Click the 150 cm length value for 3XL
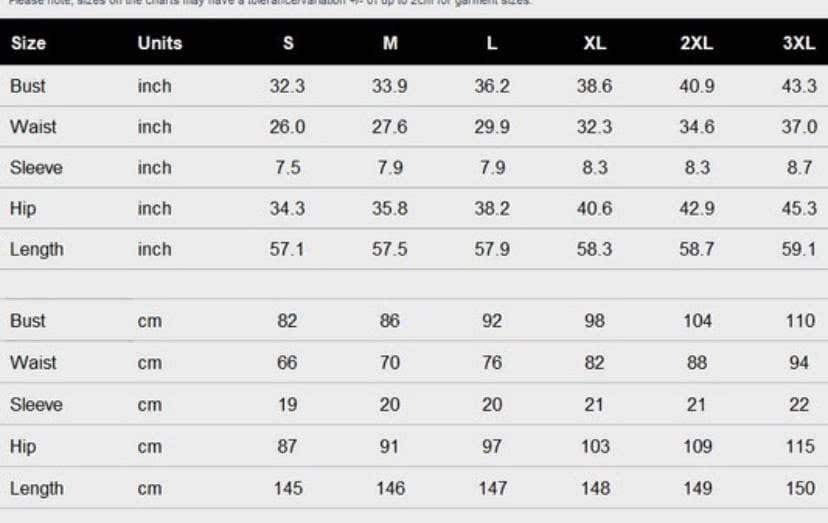The width and height of the screenshot is (828, 523). coord(801,488)
